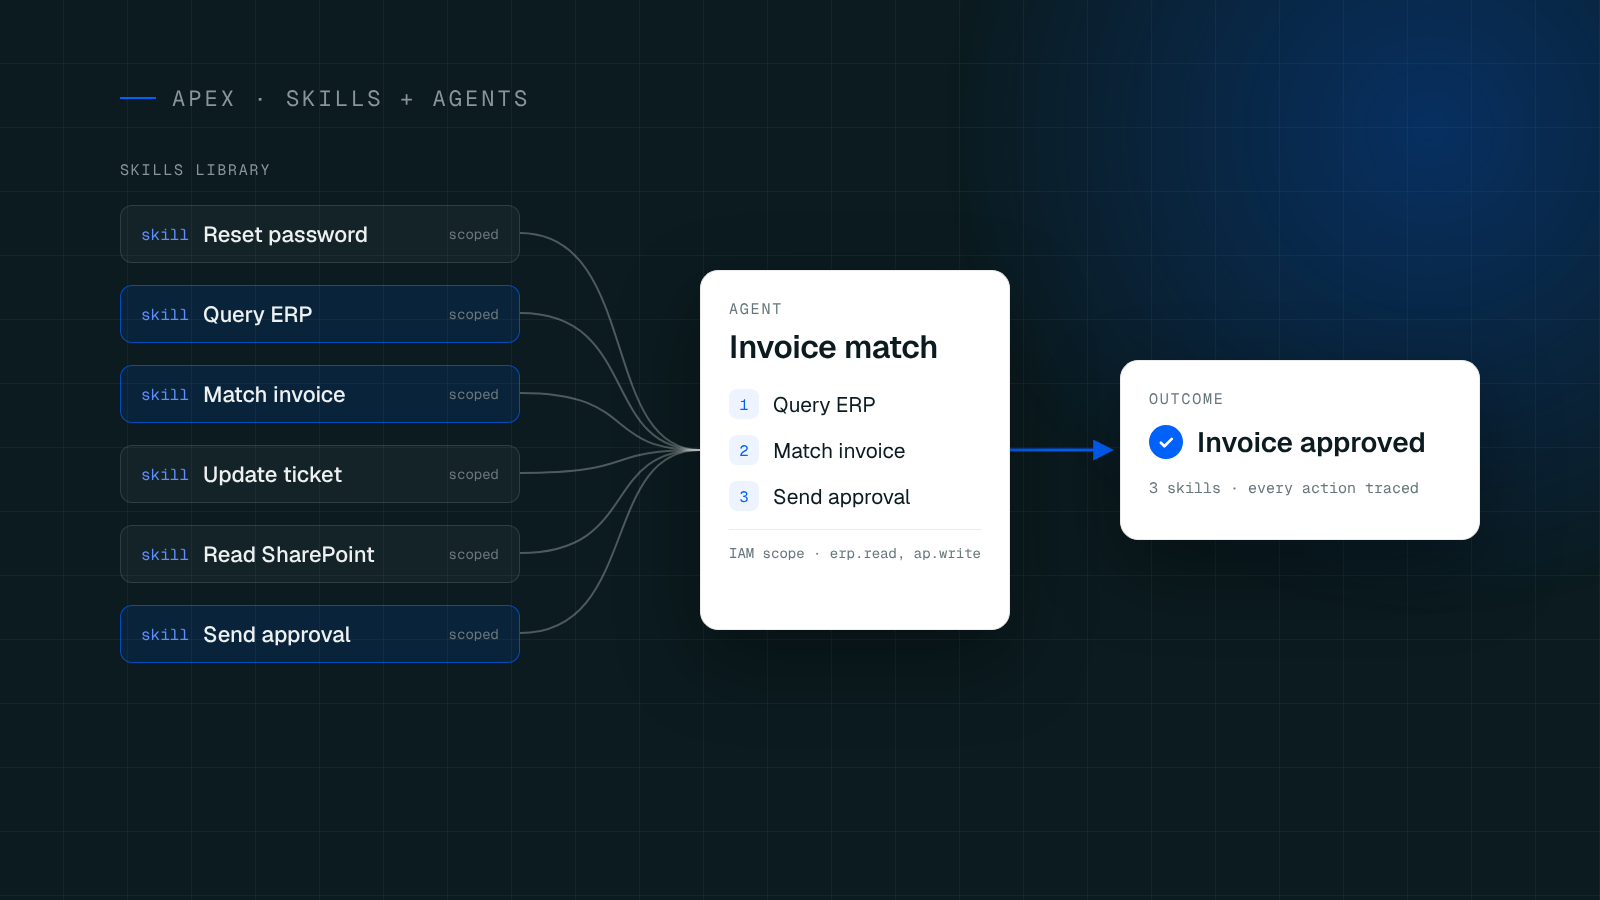Click the SKILLS + AGENTS header text
Screen dimensions: 1600x900
tap(407, 99)
